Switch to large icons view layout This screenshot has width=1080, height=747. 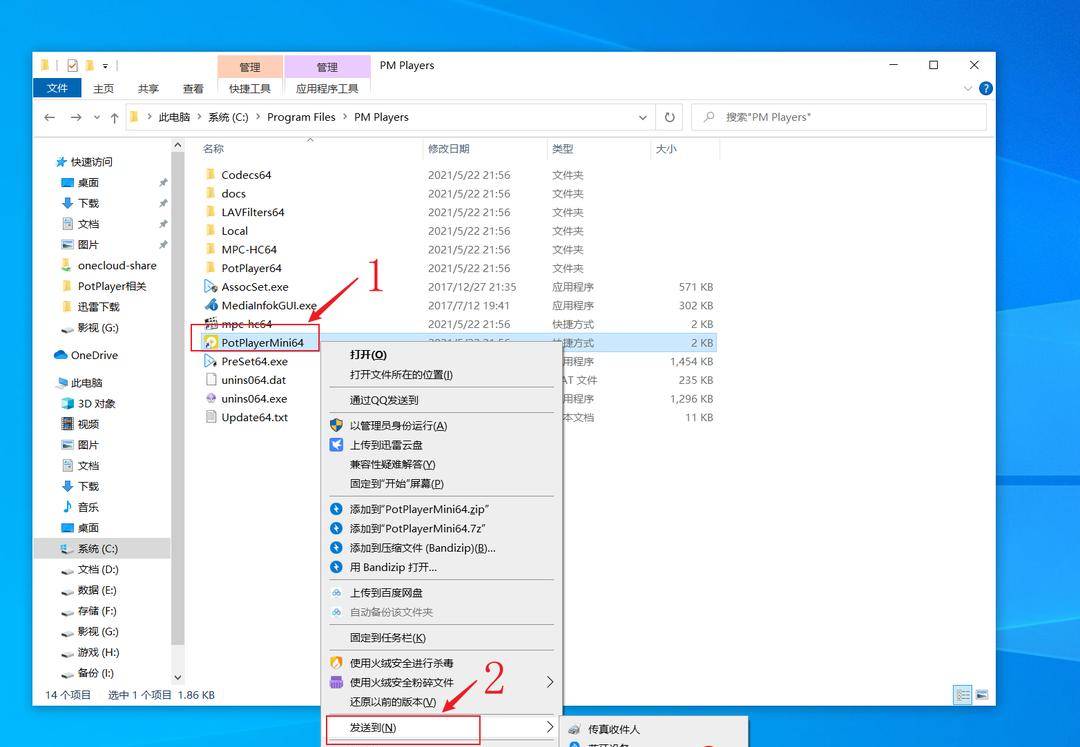(x=982, y=694)
